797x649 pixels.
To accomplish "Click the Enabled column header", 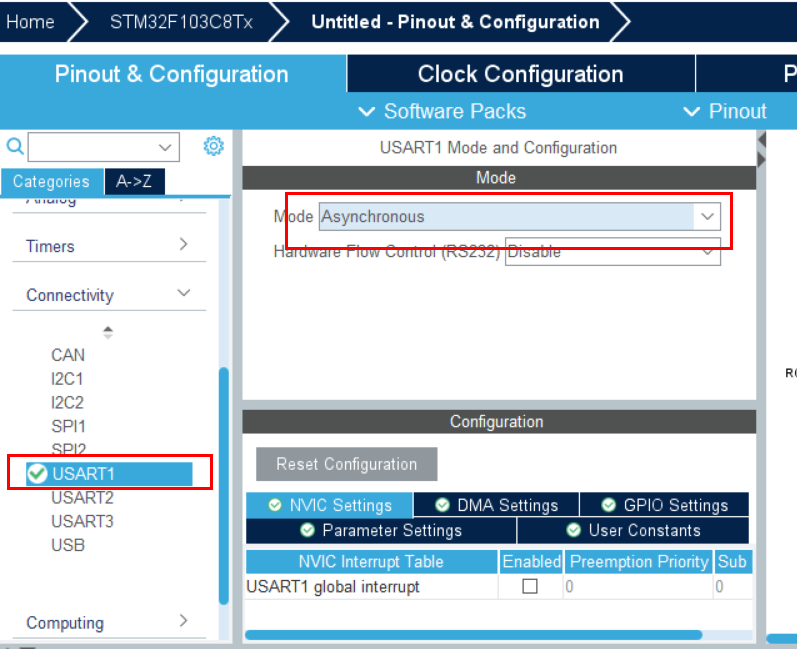I will (532, 562).
